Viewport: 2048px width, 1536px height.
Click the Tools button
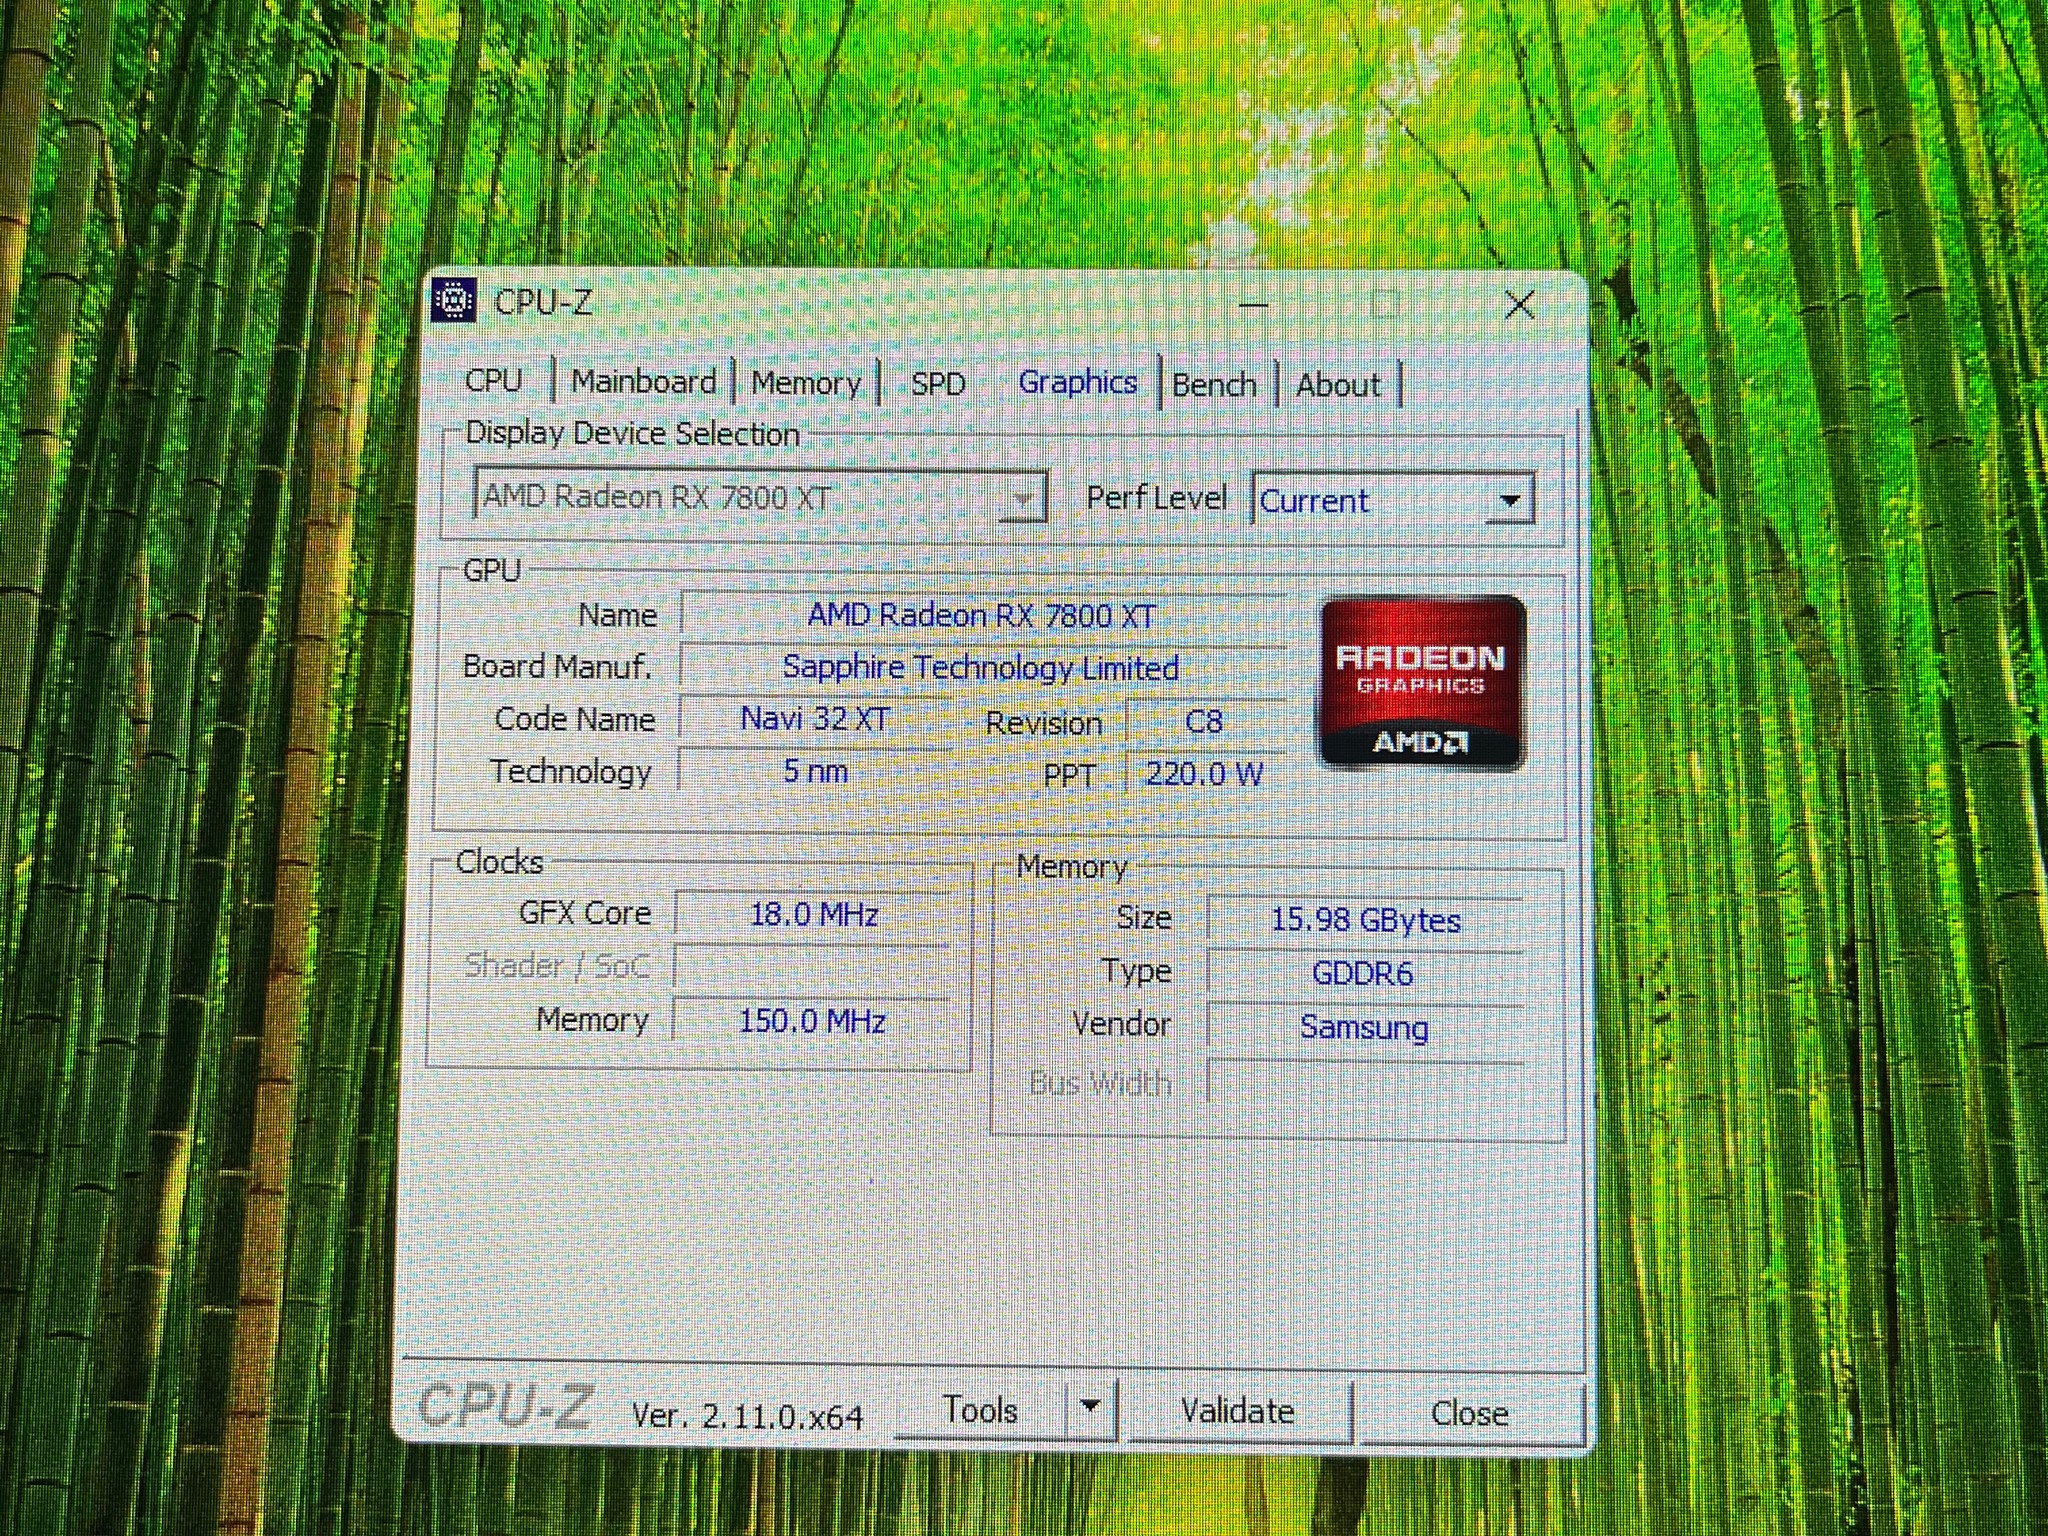[x=980, y=1409]
